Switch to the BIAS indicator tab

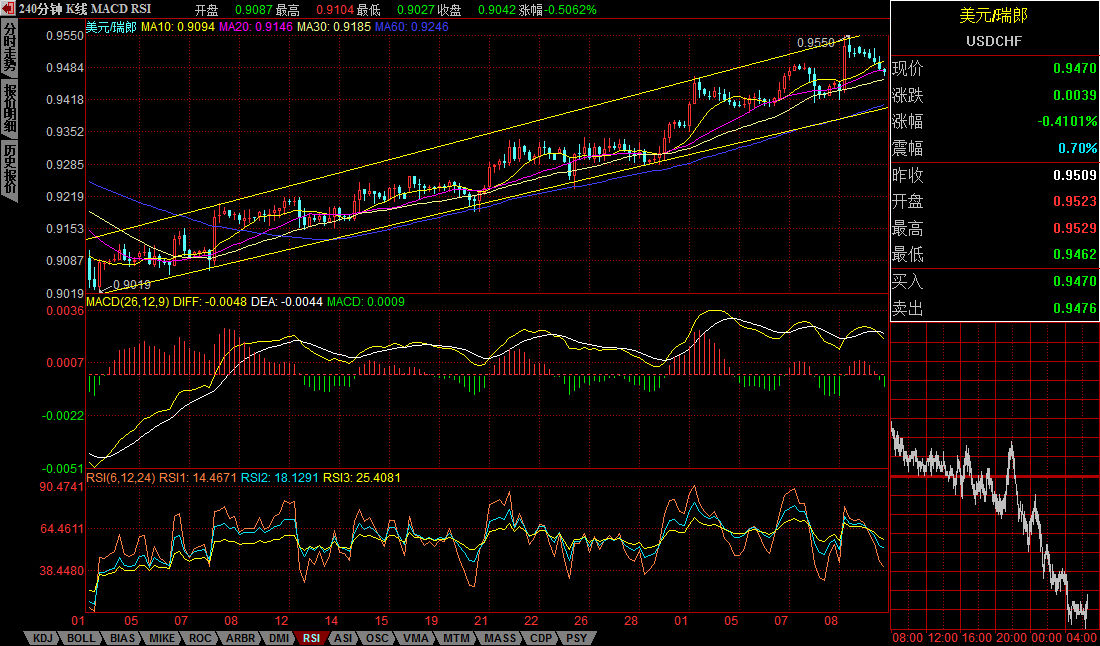[123, 638]
